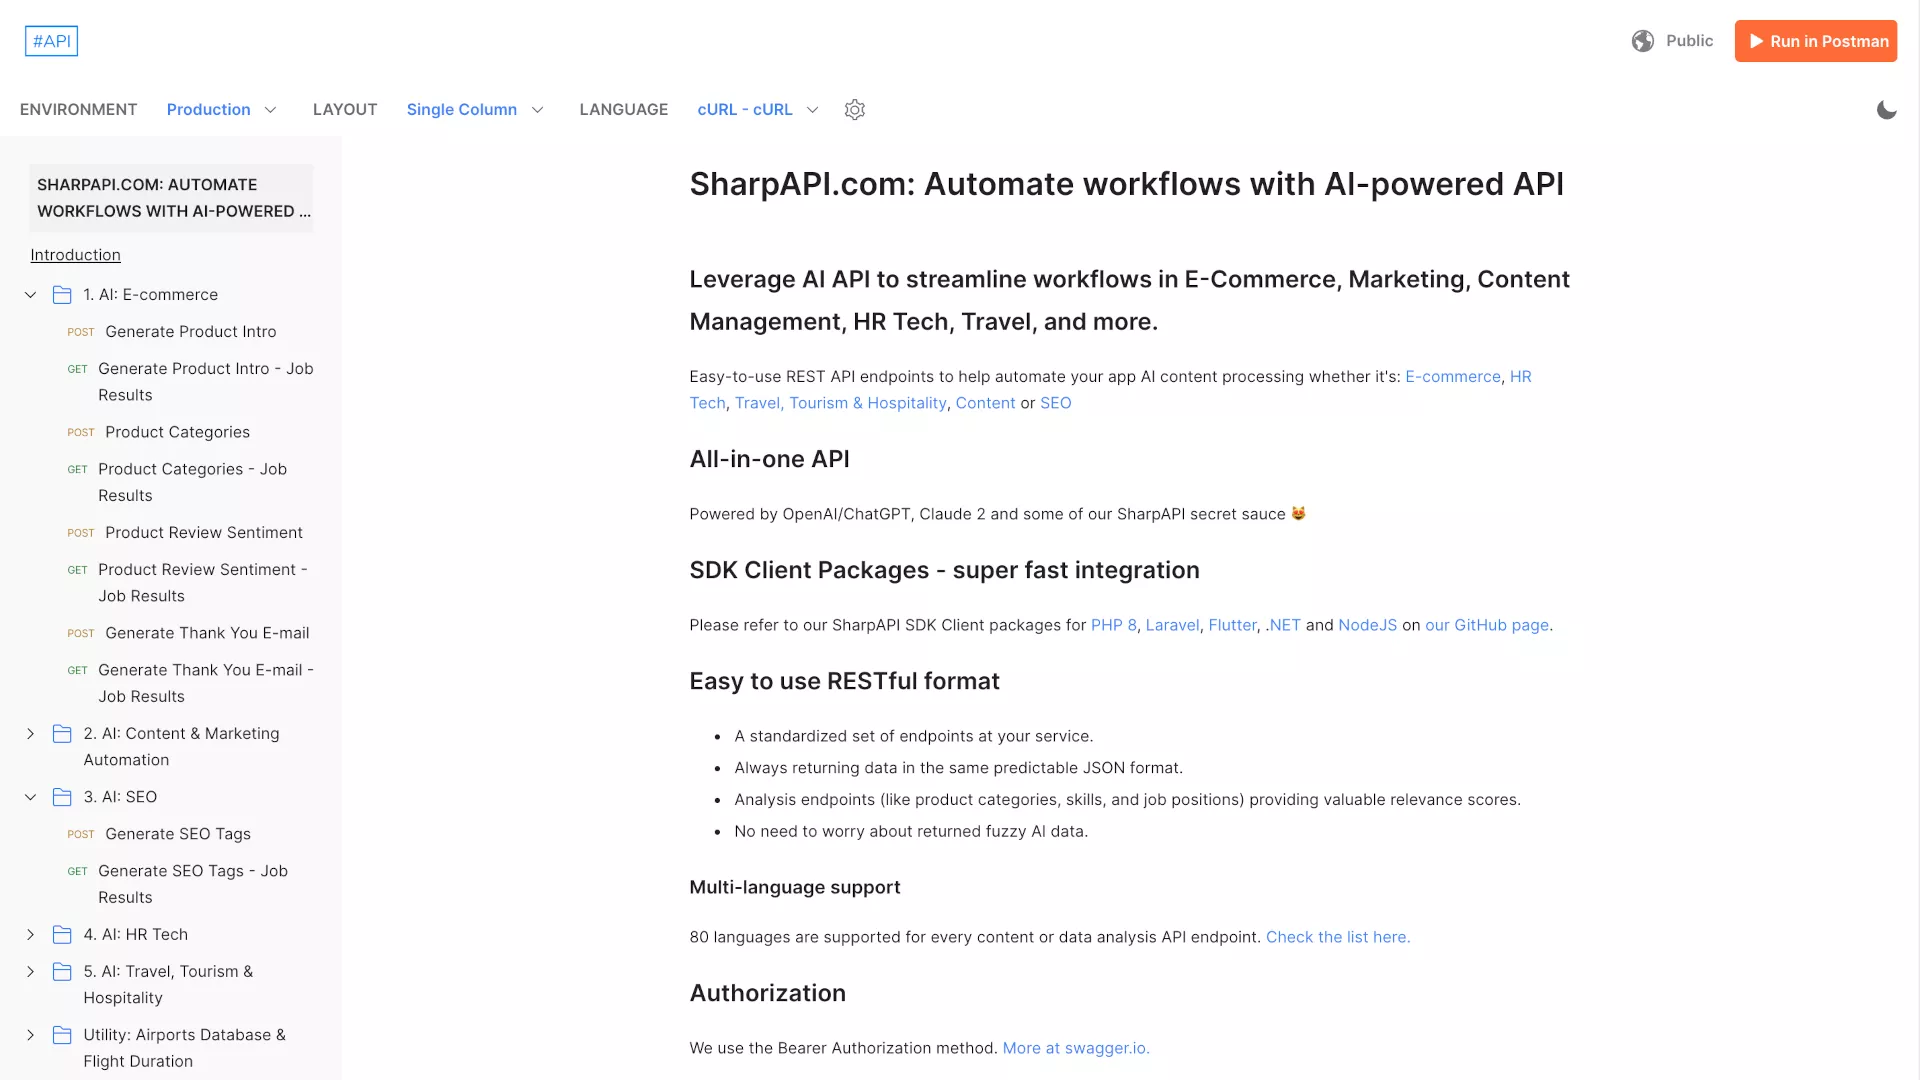Expand the AI: Travel, Tourism & Hospitality chevron
Image resolution: width=1920 pixels, height=1080 pixels.
point(30,972)
